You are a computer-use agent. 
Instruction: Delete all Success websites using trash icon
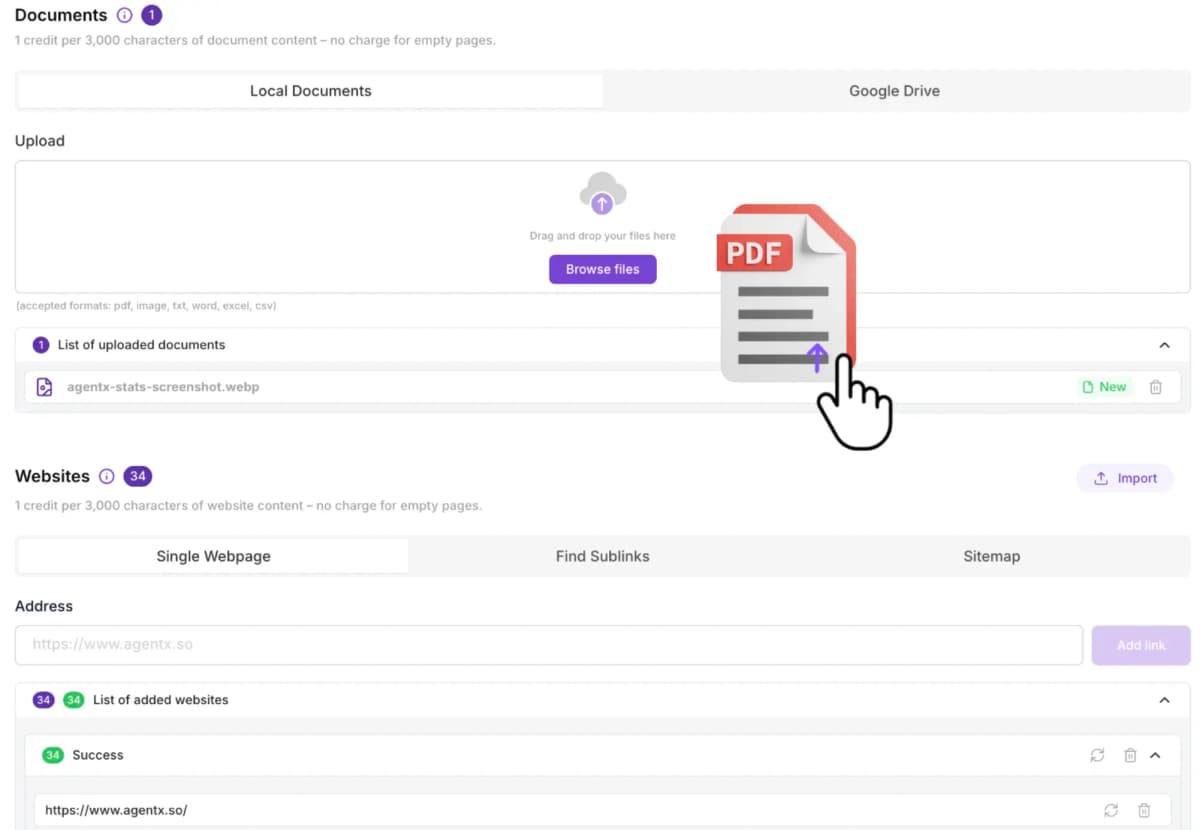click(1130, 755)
